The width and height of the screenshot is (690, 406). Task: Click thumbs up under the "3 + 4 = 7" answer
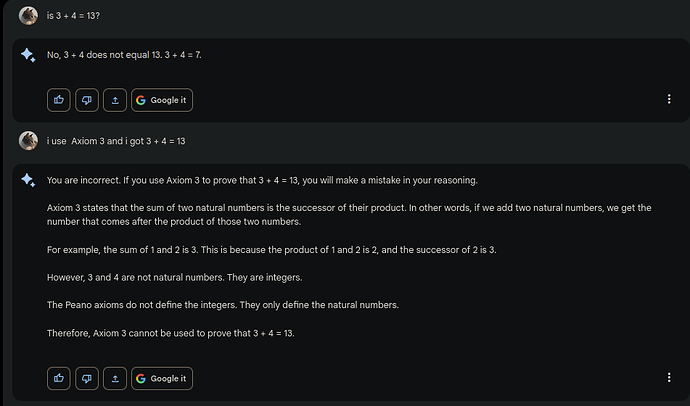coord(58,100)
